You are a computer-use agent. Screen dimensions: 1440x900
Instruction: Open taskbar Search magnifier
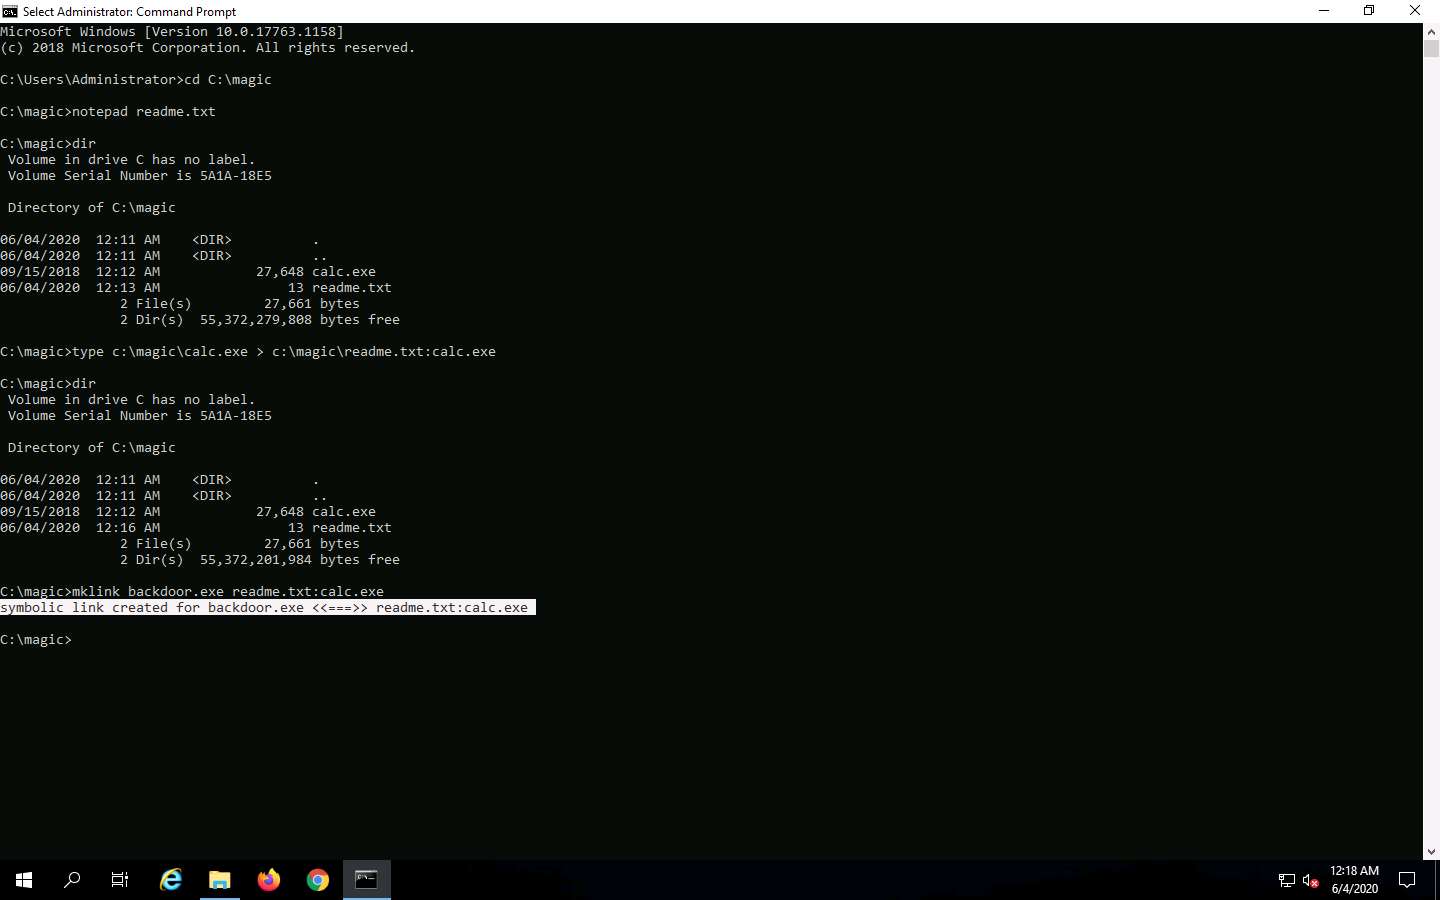coord(72,880)
